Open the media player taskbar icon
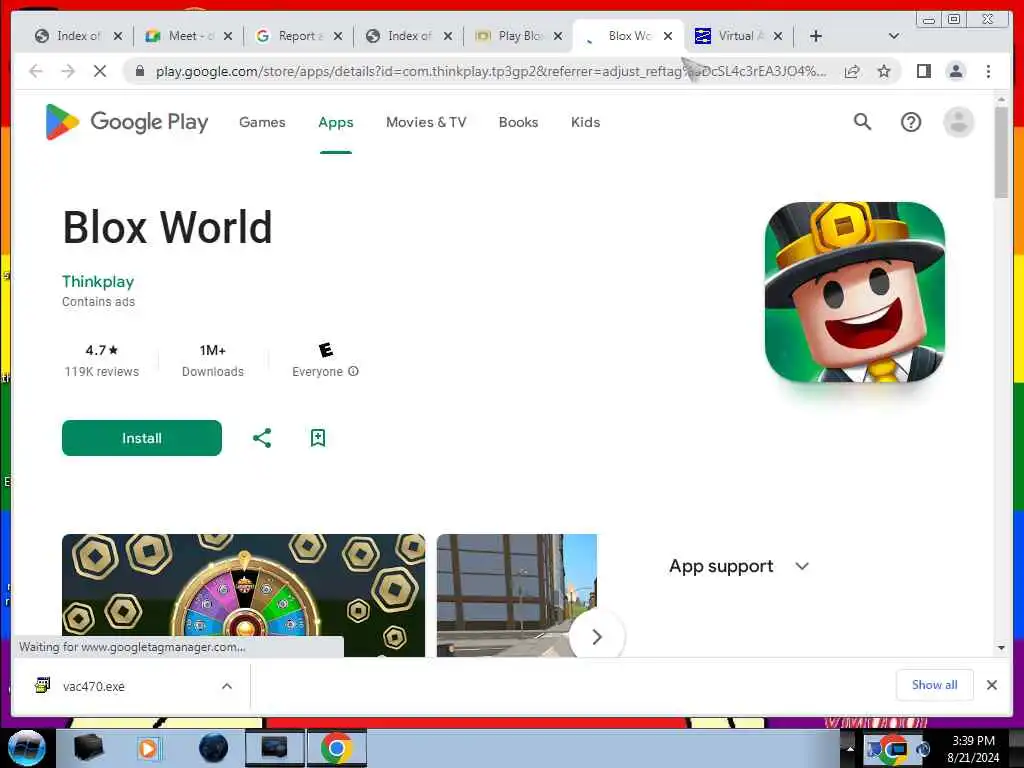Screen dimensions: 1024x768 pyautogui.click(x=148, y=748)
